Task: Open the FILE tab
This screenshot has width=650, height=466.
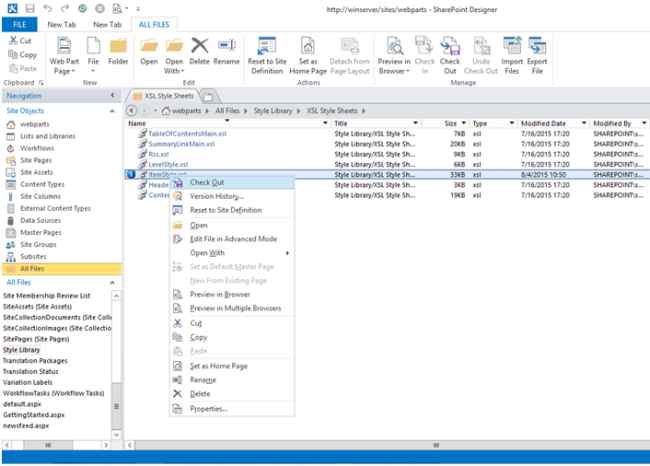Action: [19, 22]
